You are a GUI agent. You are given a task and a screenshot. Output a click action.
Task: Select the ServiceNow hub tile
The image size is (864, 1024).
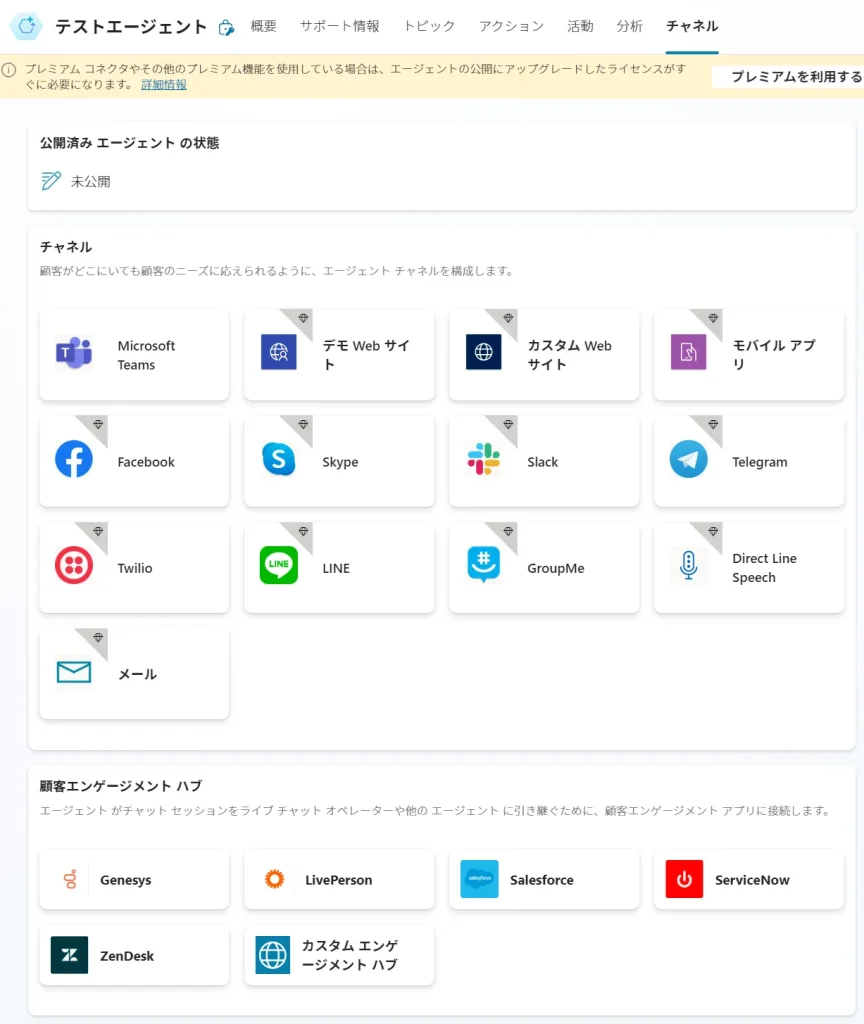pyautogui.click(x=749, y=879)
